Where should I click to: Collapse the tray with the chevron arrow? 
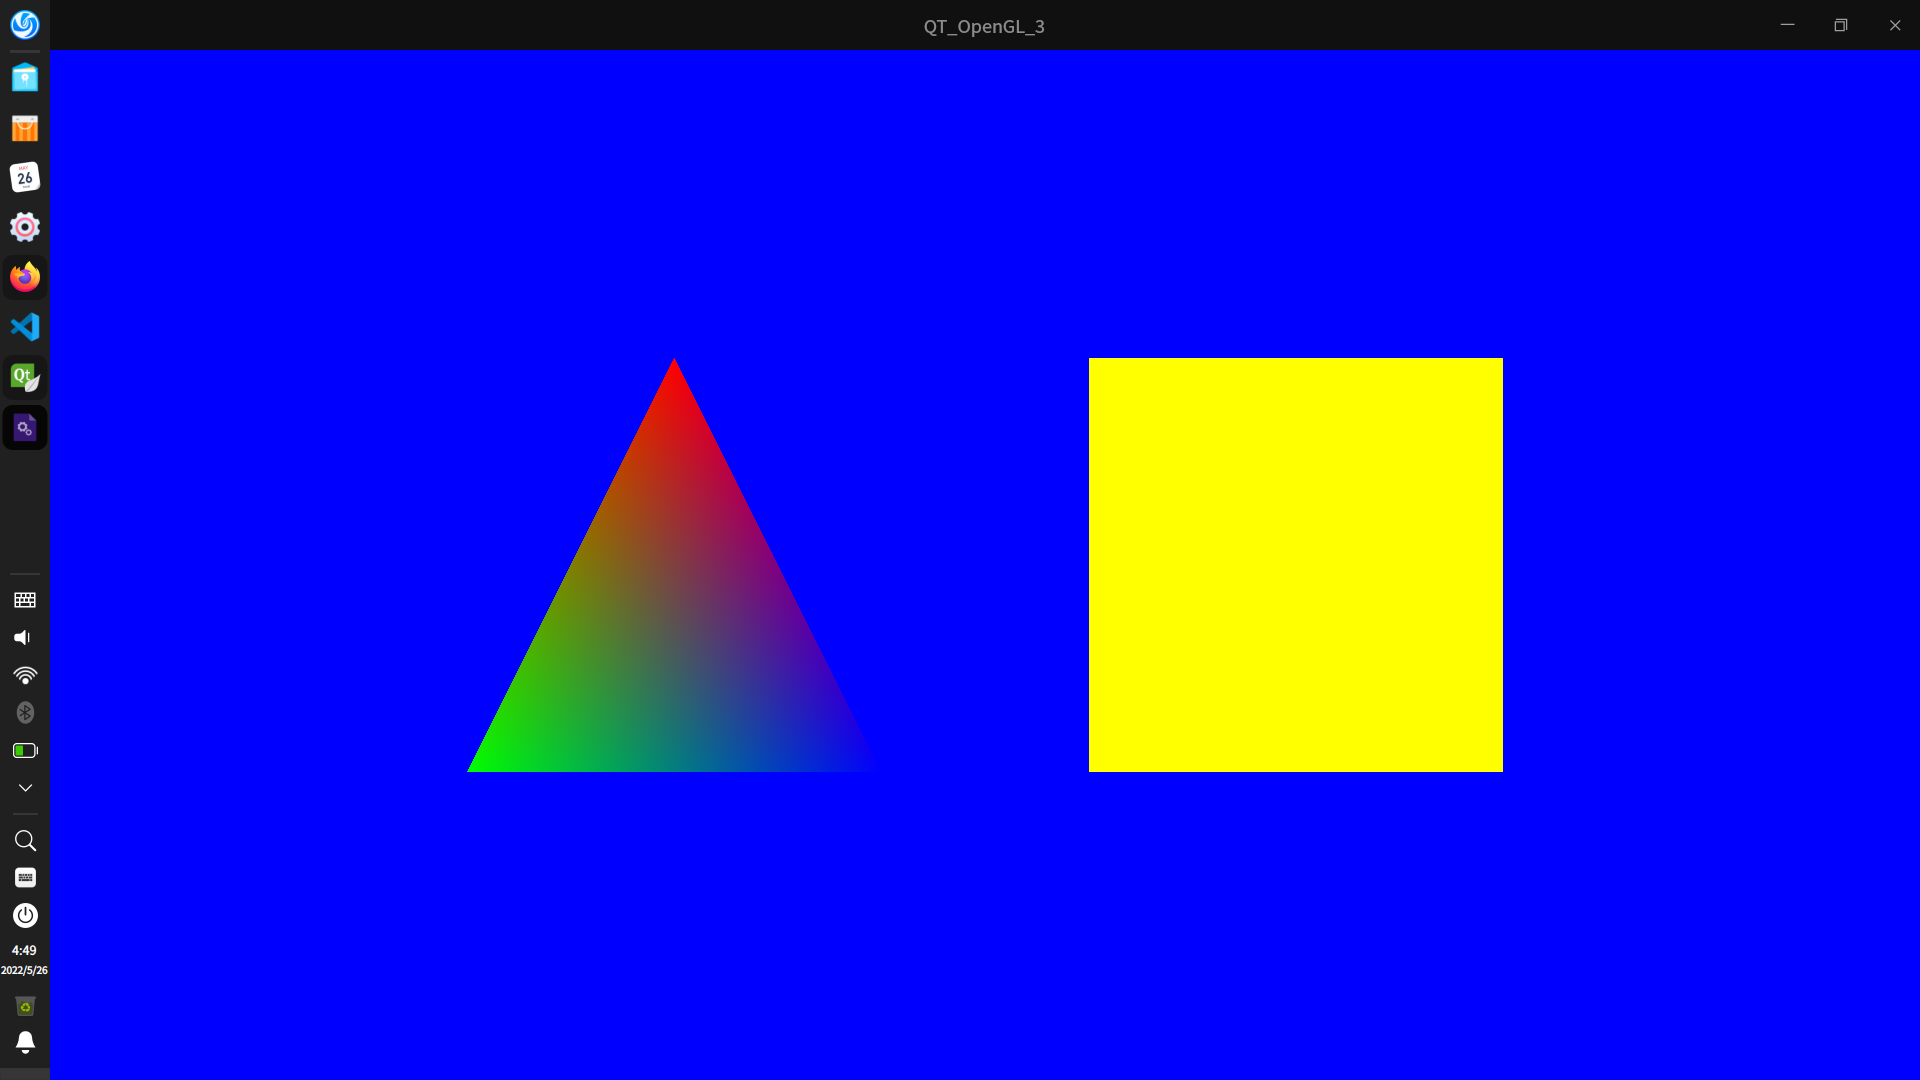(x=24, y=788)
